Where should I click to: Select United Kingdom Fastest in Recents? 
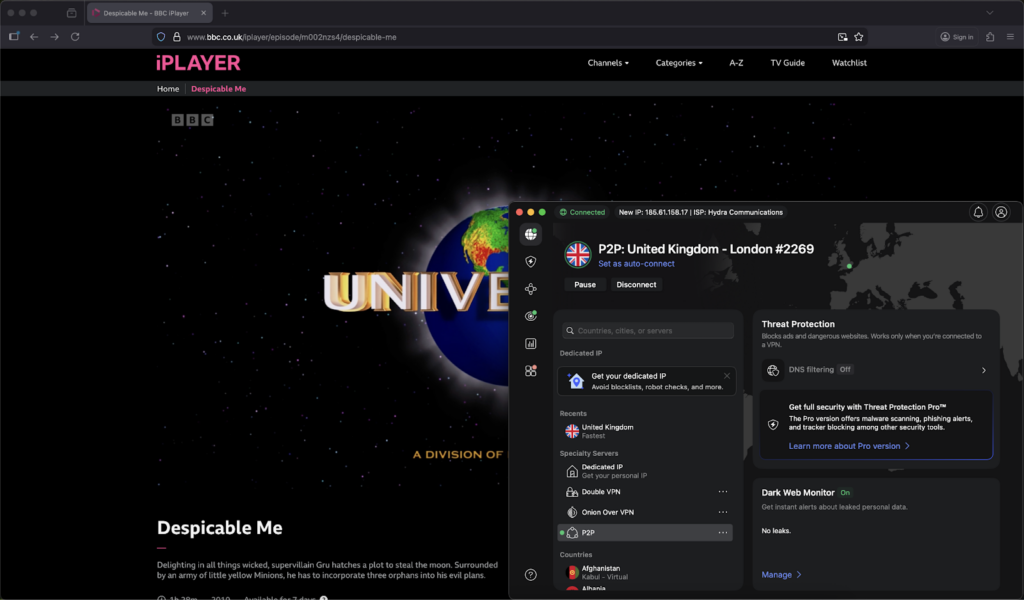[647, 431]
